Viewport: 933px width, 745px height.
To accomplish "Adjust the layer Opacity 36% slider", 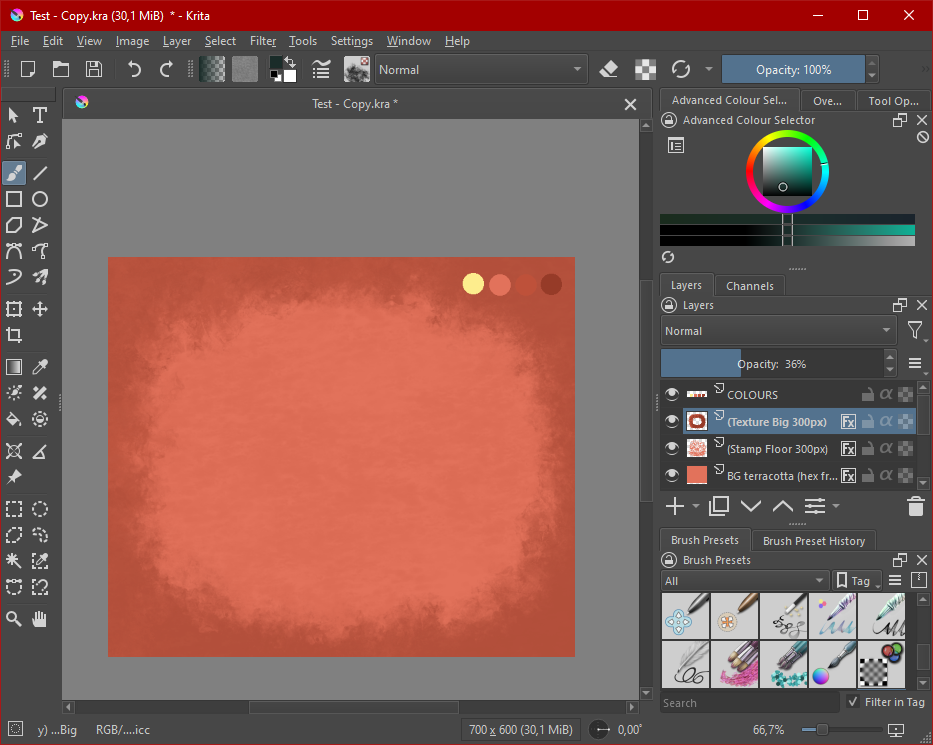I will click(771, 364).
